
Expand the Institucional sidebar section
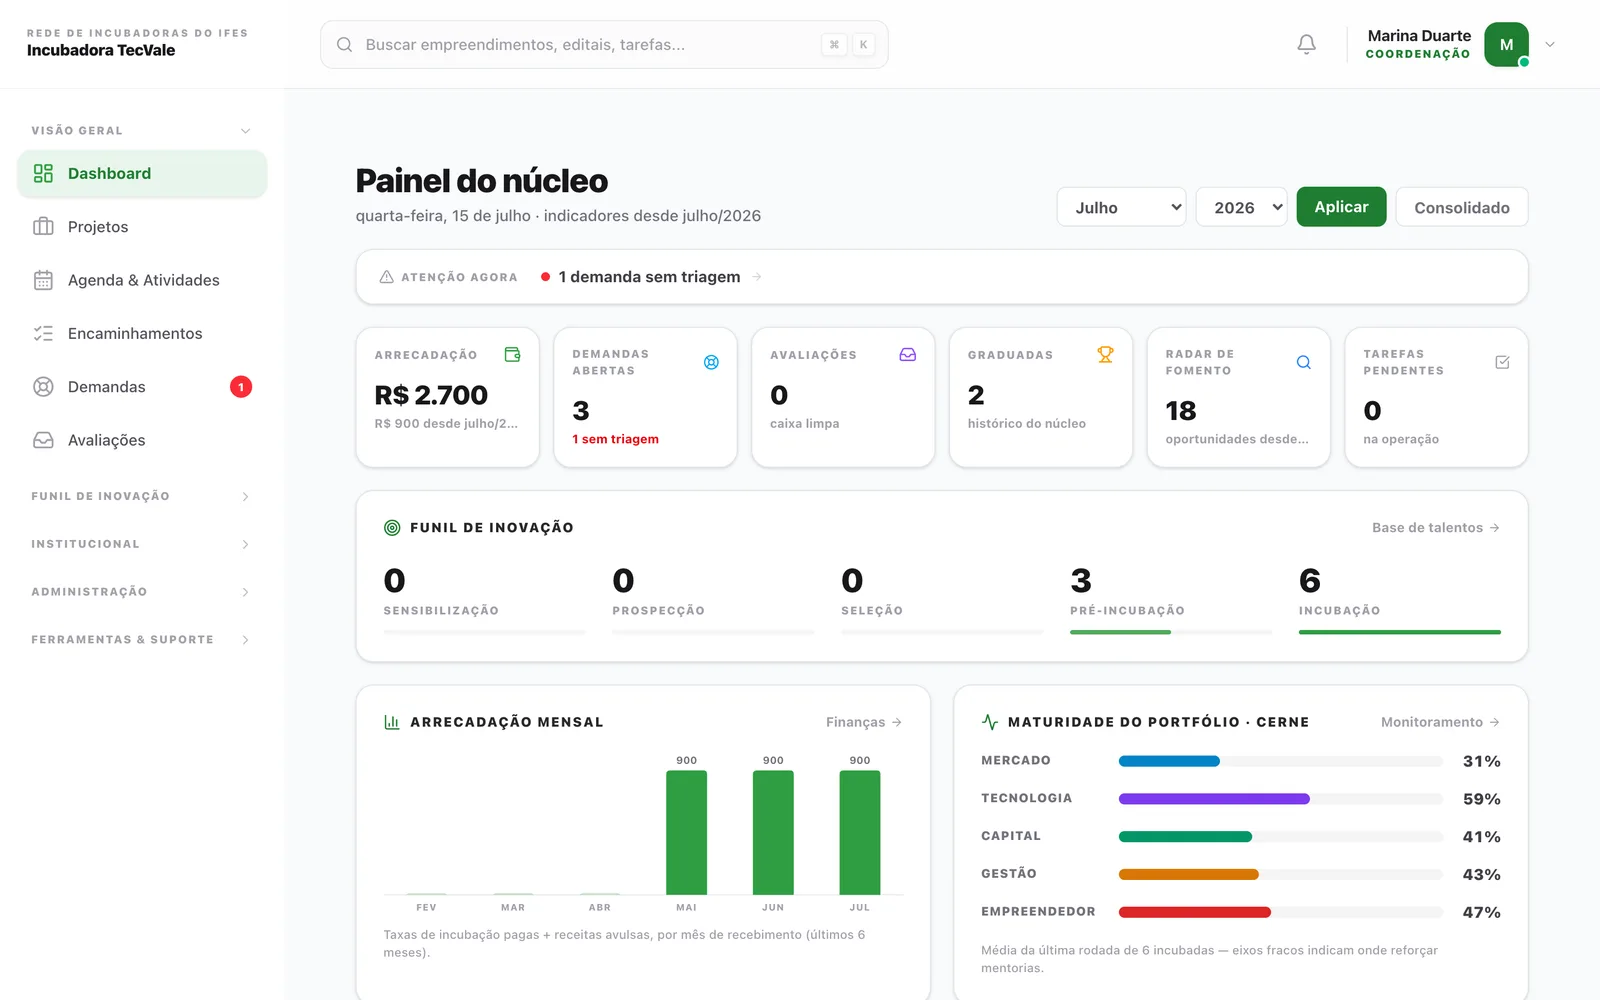point(142,544)
